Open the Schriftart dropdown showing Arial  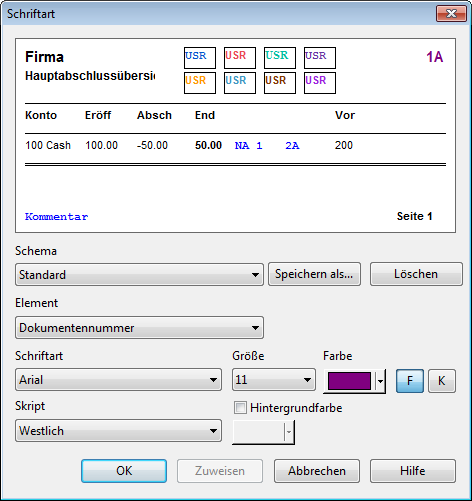click(x=118, y=380)
